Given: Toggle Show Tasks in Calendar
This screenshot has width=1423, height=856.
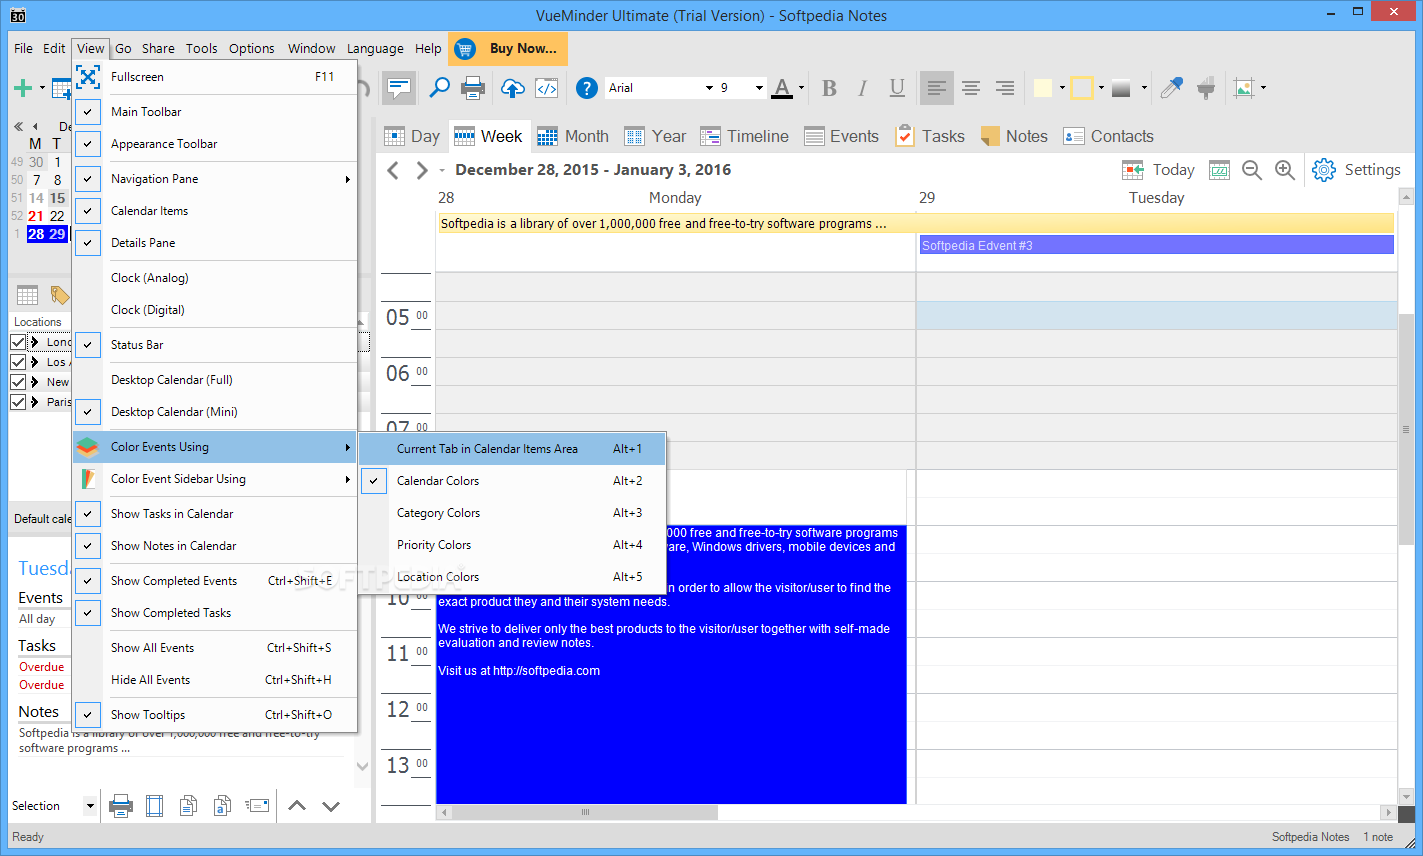Looking at the screenshot, I should point(88,514).
